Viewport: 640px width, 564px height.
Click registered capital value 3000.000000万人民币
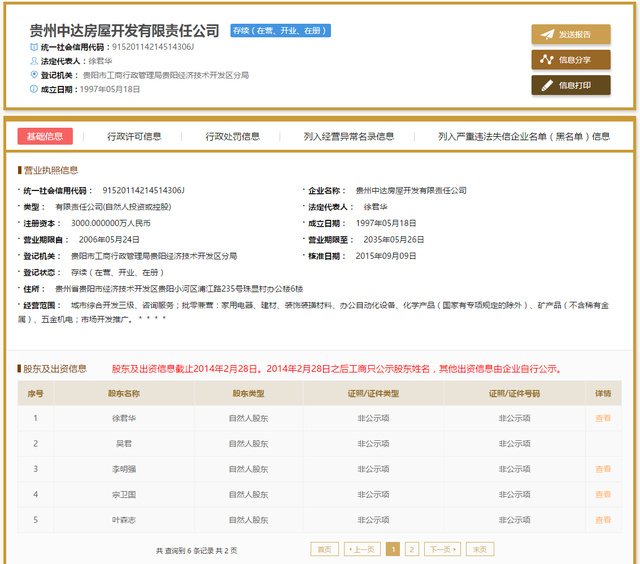pyautogui.click(x=111, y=223)
